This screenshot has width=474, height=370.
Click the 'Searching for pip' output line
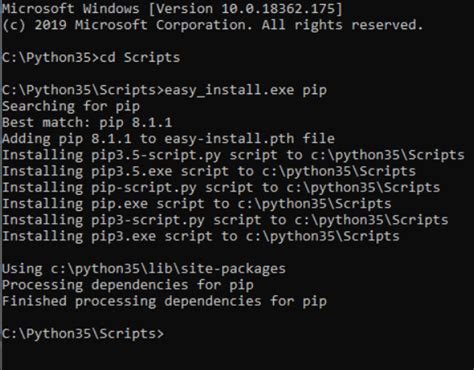click(71, 106)
